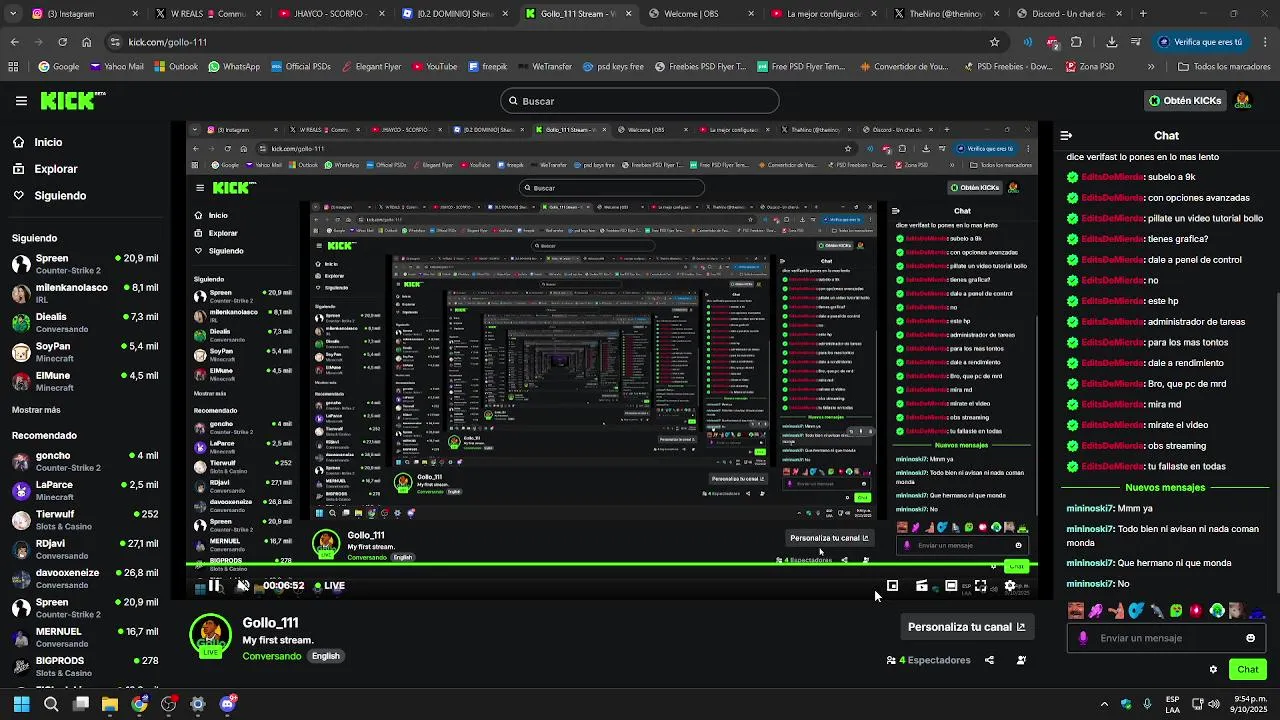The height and width of the screenshot is (720, 1280).
Task: Open Discord from the taskbar
Action: (x=227, y=704)
